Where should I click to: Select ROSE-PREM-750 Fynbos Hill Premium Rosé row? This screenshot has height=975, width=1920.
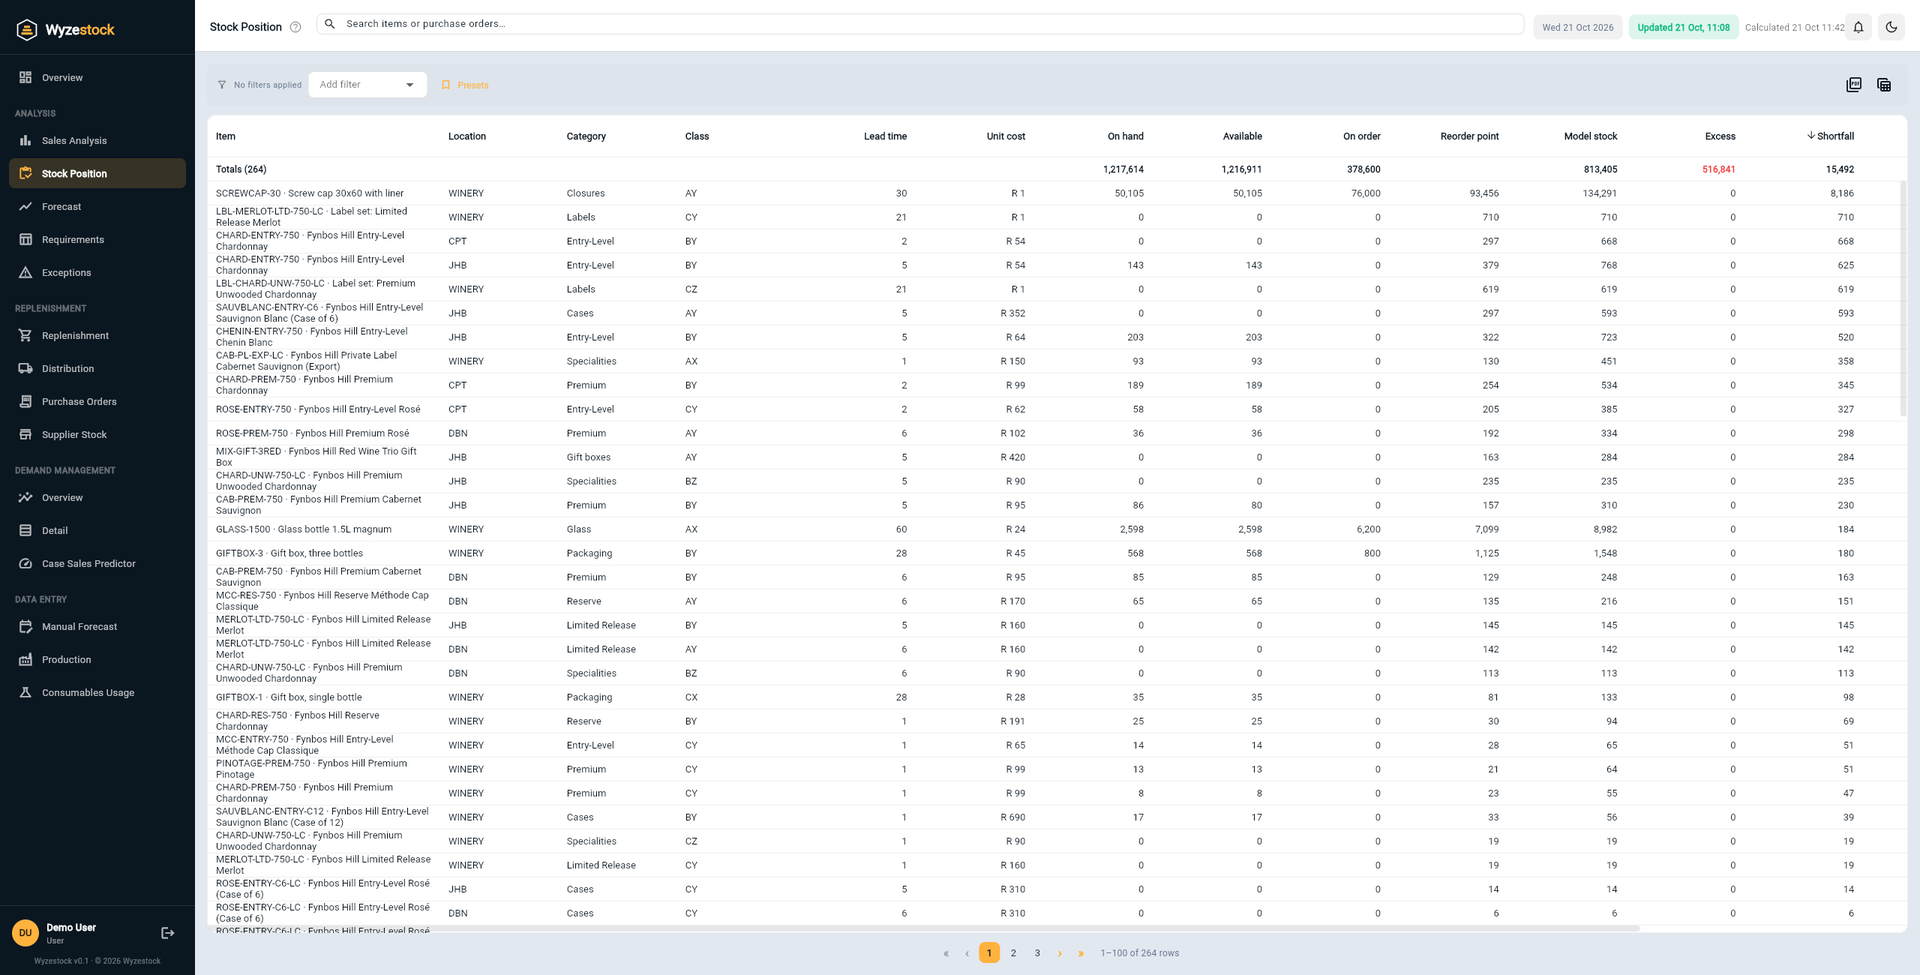(x=1055, y=433)
